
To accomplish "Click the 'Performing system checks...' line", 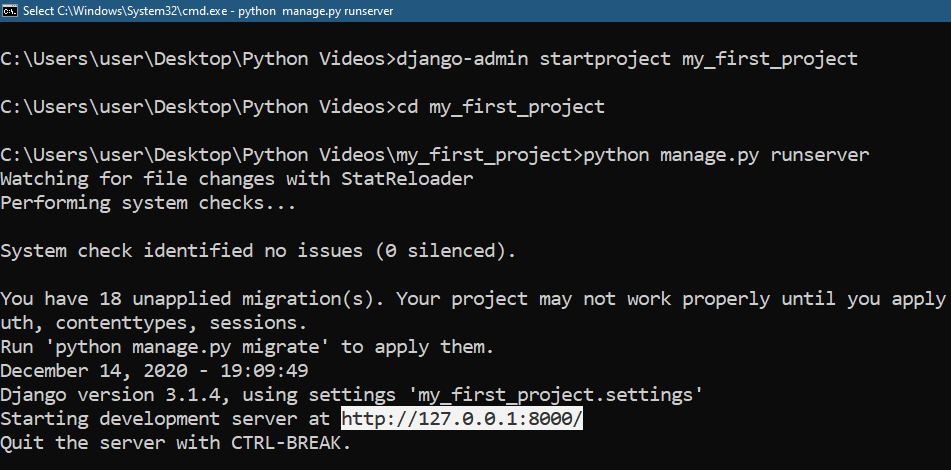I will (148, 203).
